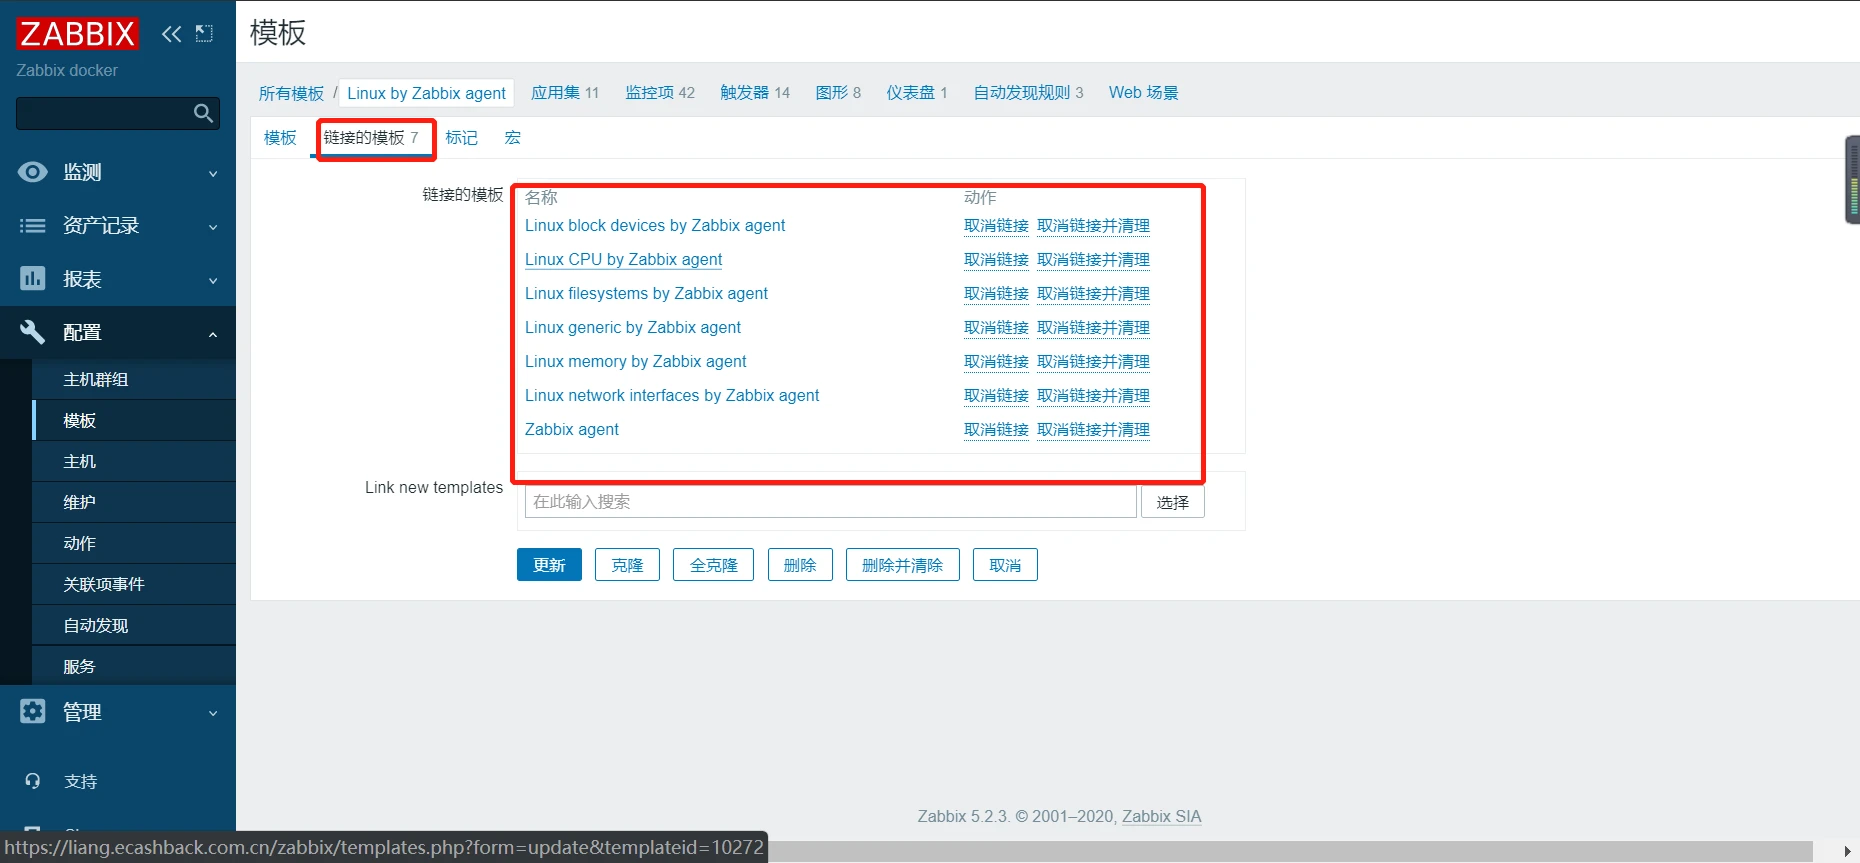Viewport: 1860px width, 863px height.
Task: Click the chart icon beside 报表
Action: (x=33, y=278)
